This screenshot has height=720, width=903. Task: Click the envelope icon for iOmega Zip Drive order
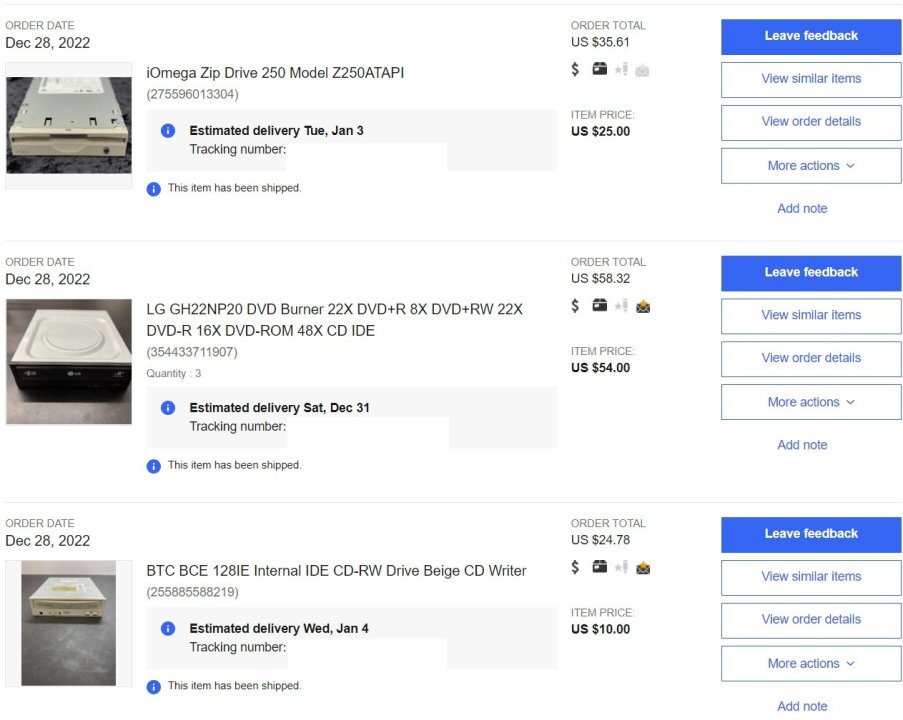pos(642,69)
